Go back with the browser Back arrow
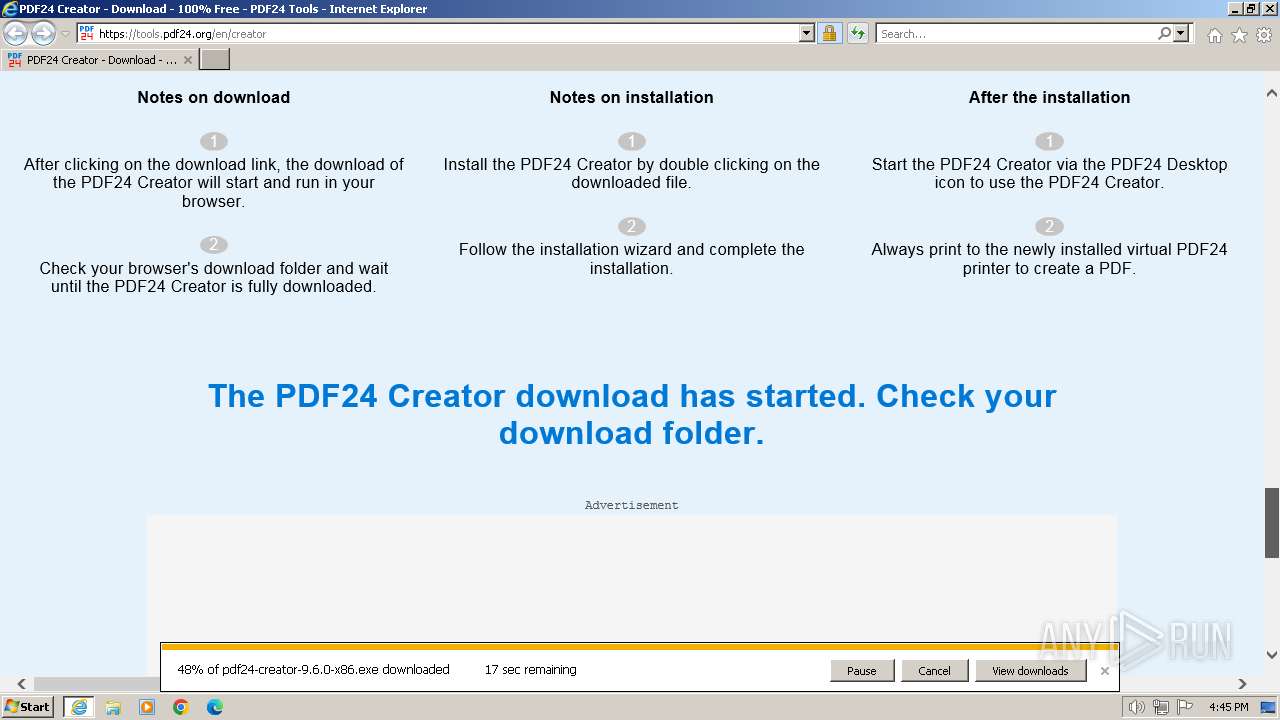The width and height of the screenshot is (1280, 720). coord(16,34)
